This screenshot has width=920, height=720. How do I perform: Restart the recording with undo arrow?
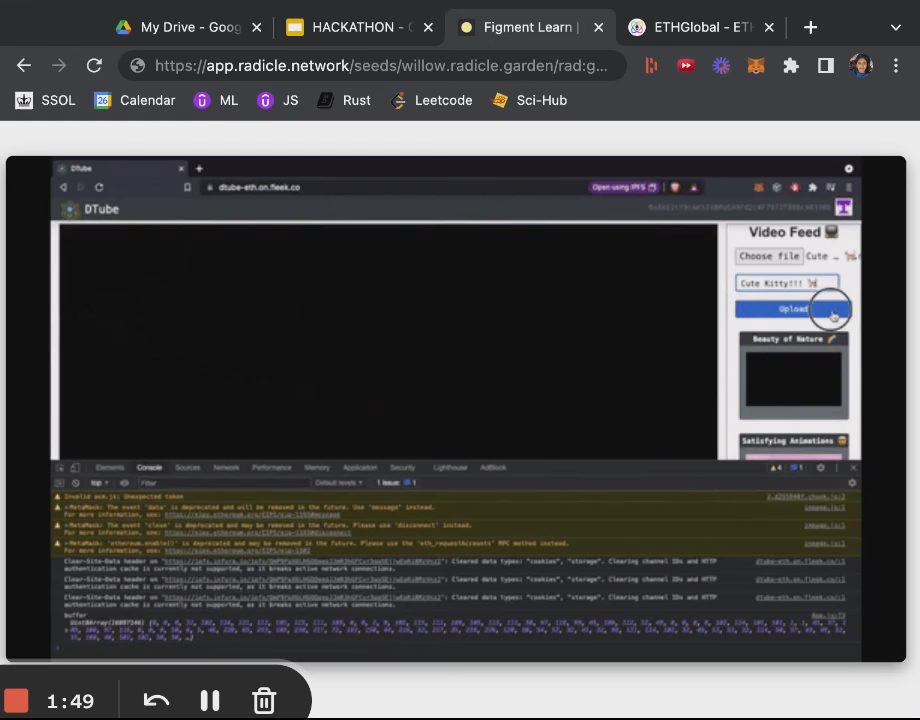pyautogui.click(x=156, y=700)
